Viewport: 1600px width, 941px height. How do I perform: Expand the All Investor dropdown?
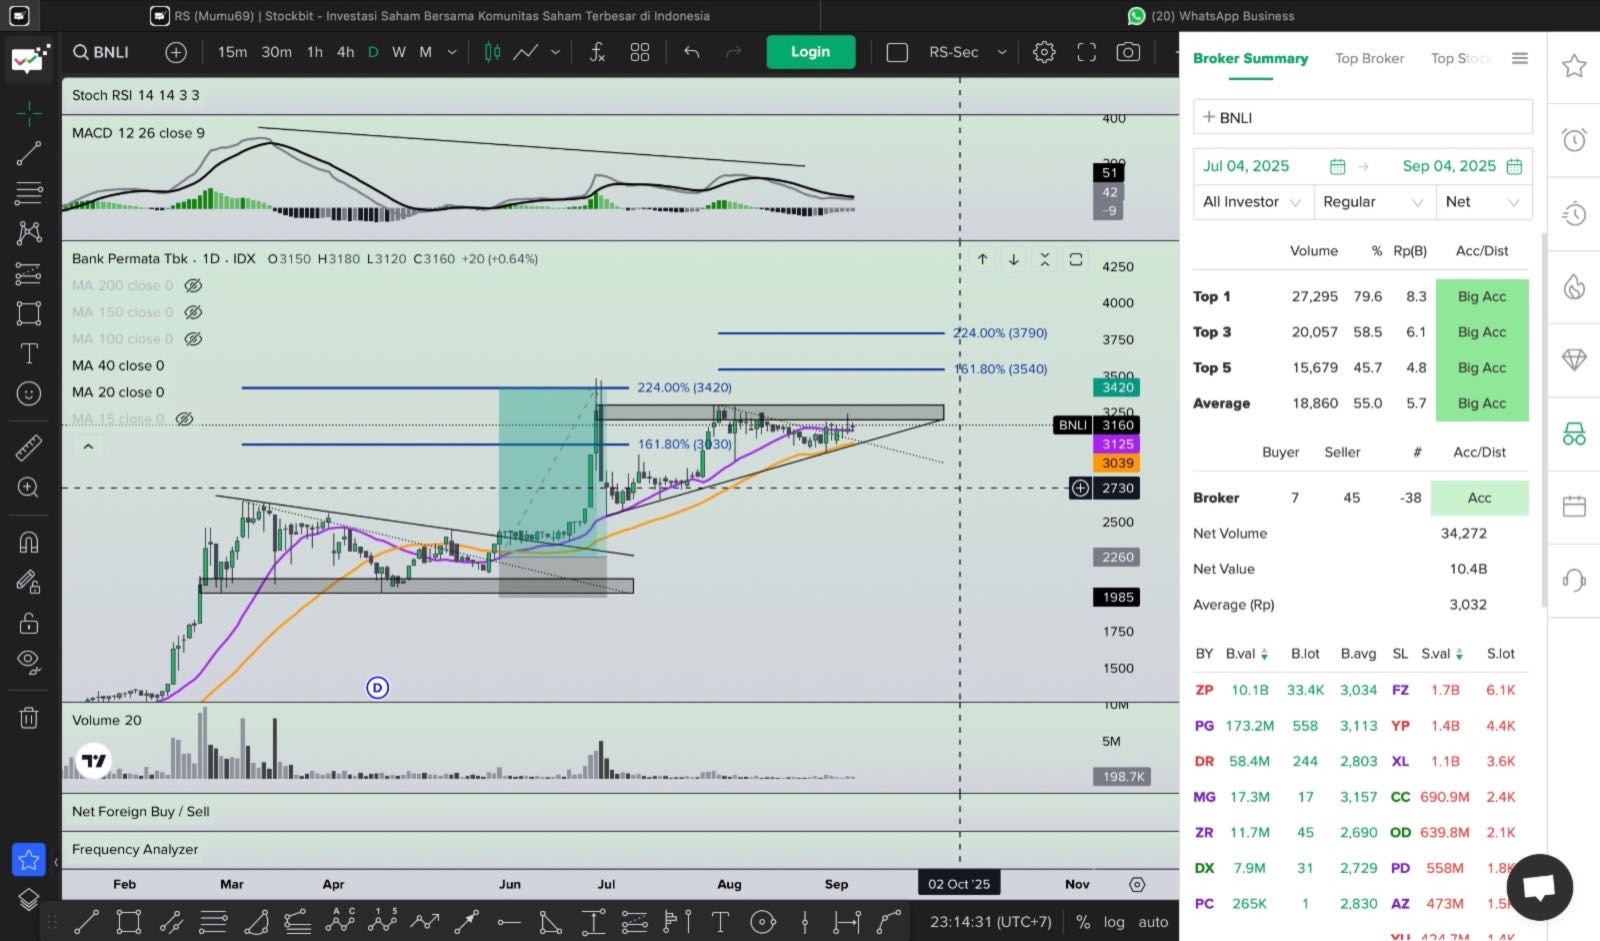click(x=1252, y=202)
